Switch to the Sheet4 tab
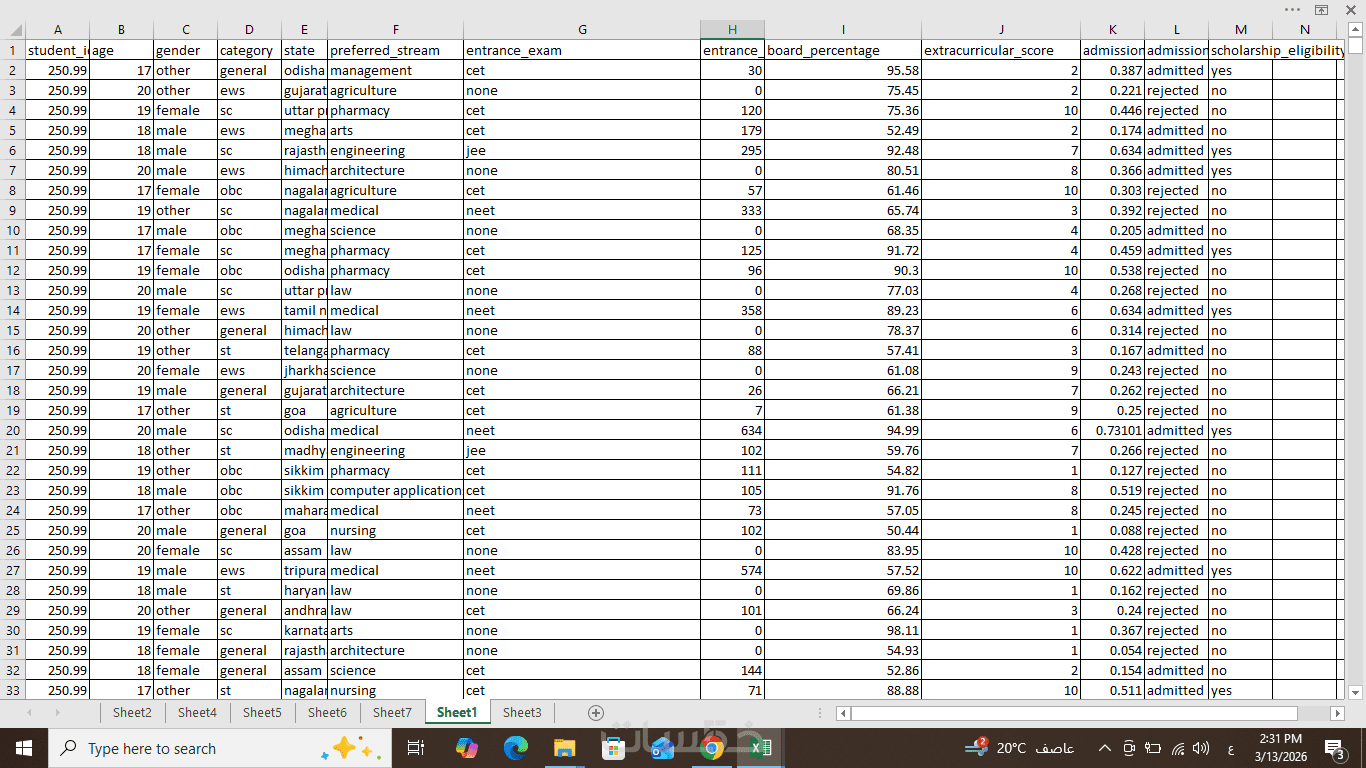 (x=197, y=713)
